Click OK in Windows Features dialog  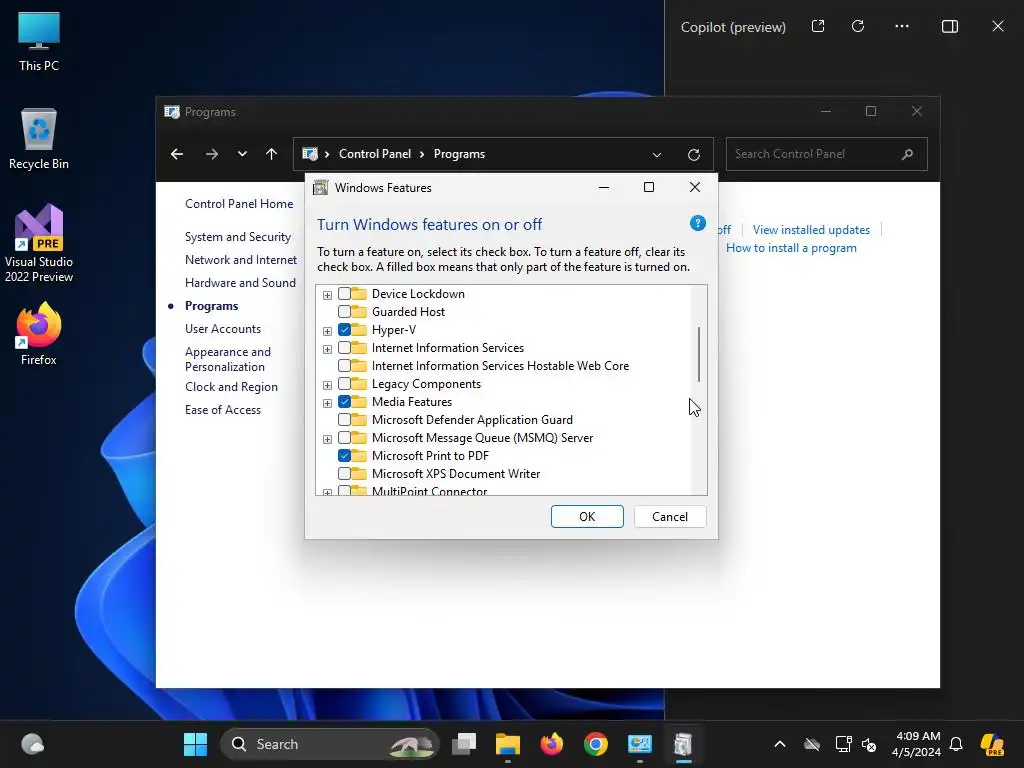587,517
